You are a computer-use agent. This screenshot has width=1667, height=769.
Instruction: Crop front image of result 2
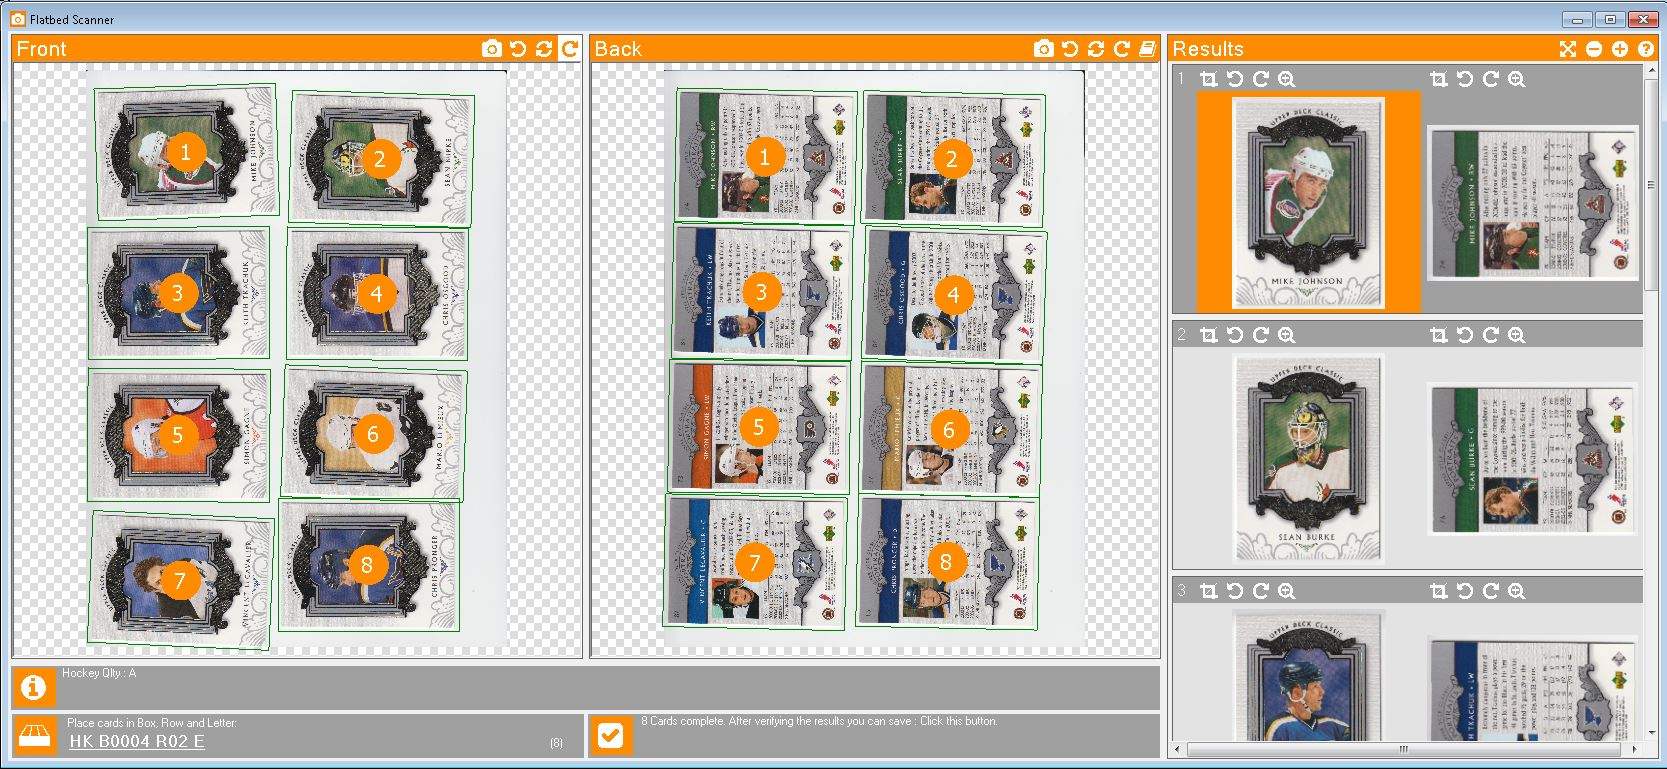[1209, 335]
